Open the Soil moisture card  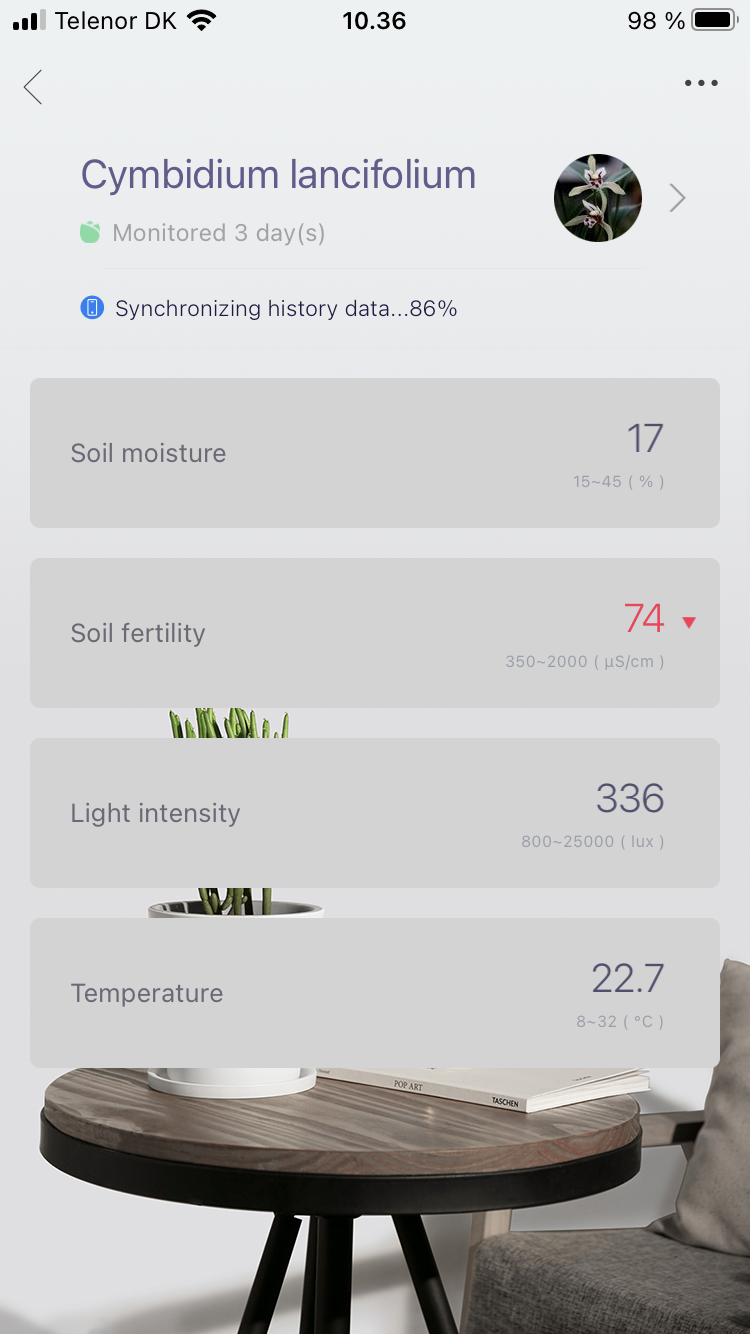coord(375,453)
